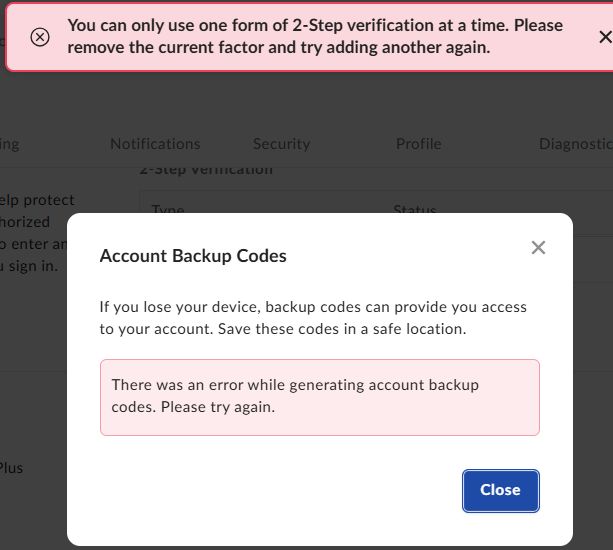The image size is (613, 550).
Task: Click the "elp protect" description text
Action: pyautogui.click(x=37, y=200)
